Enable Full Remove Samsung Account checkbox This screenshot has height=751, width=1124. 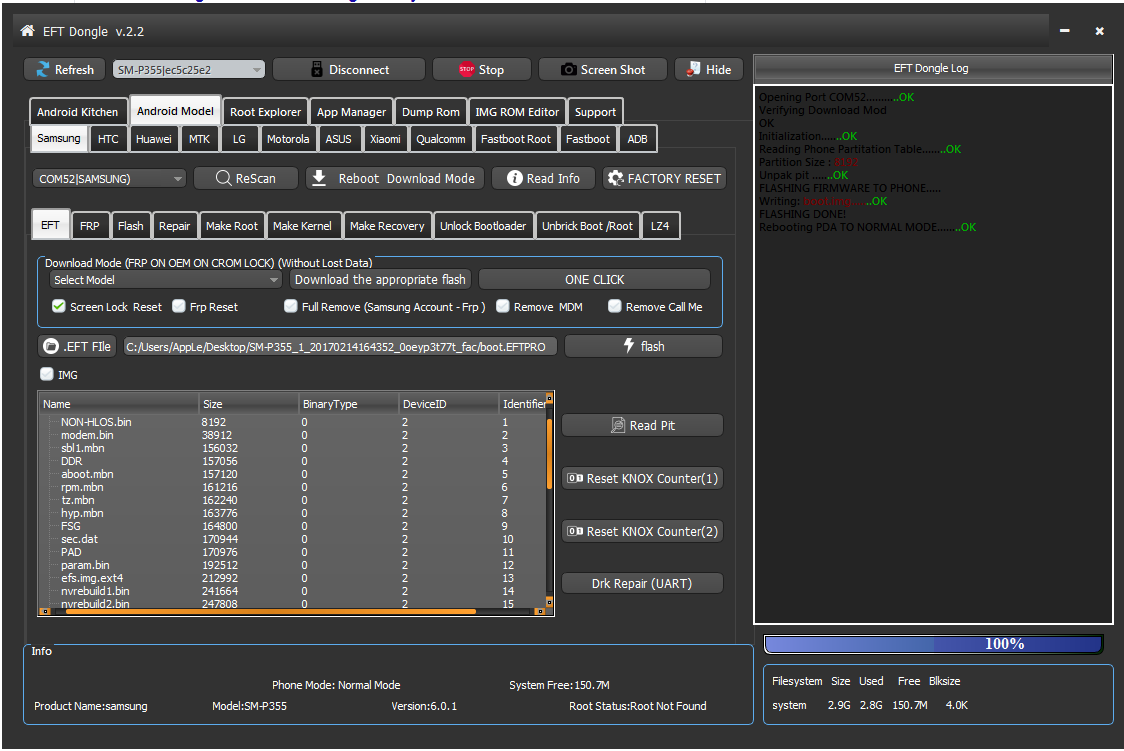click(x=290, y=307)
